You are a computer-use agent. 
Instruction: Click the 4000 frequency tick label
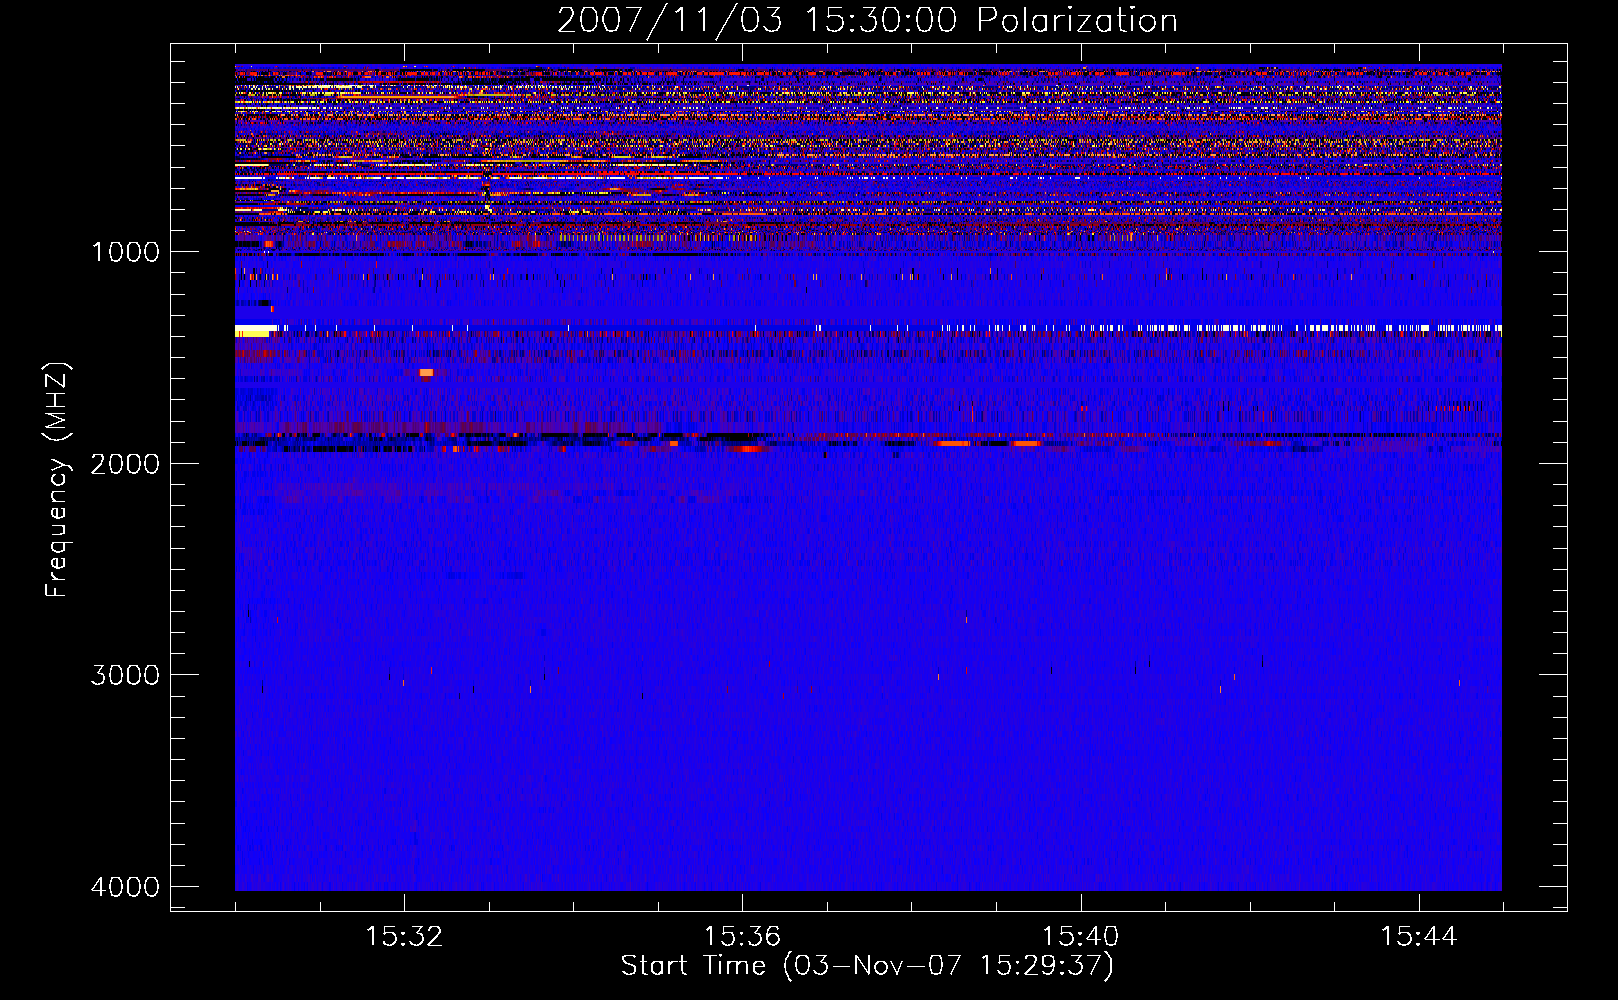coord(125,887)
